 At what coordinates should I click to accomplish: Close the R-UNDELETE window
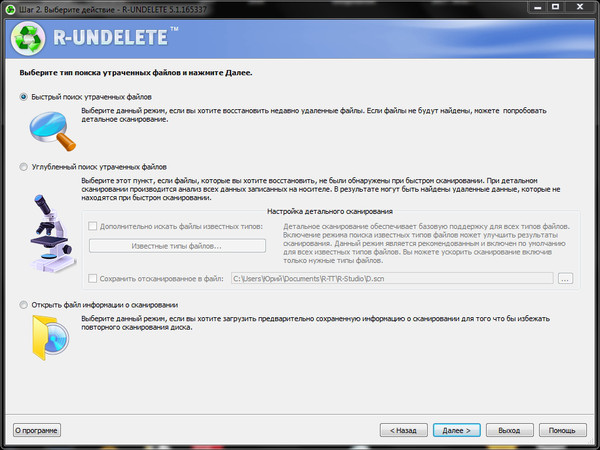[x=580, y=7]
